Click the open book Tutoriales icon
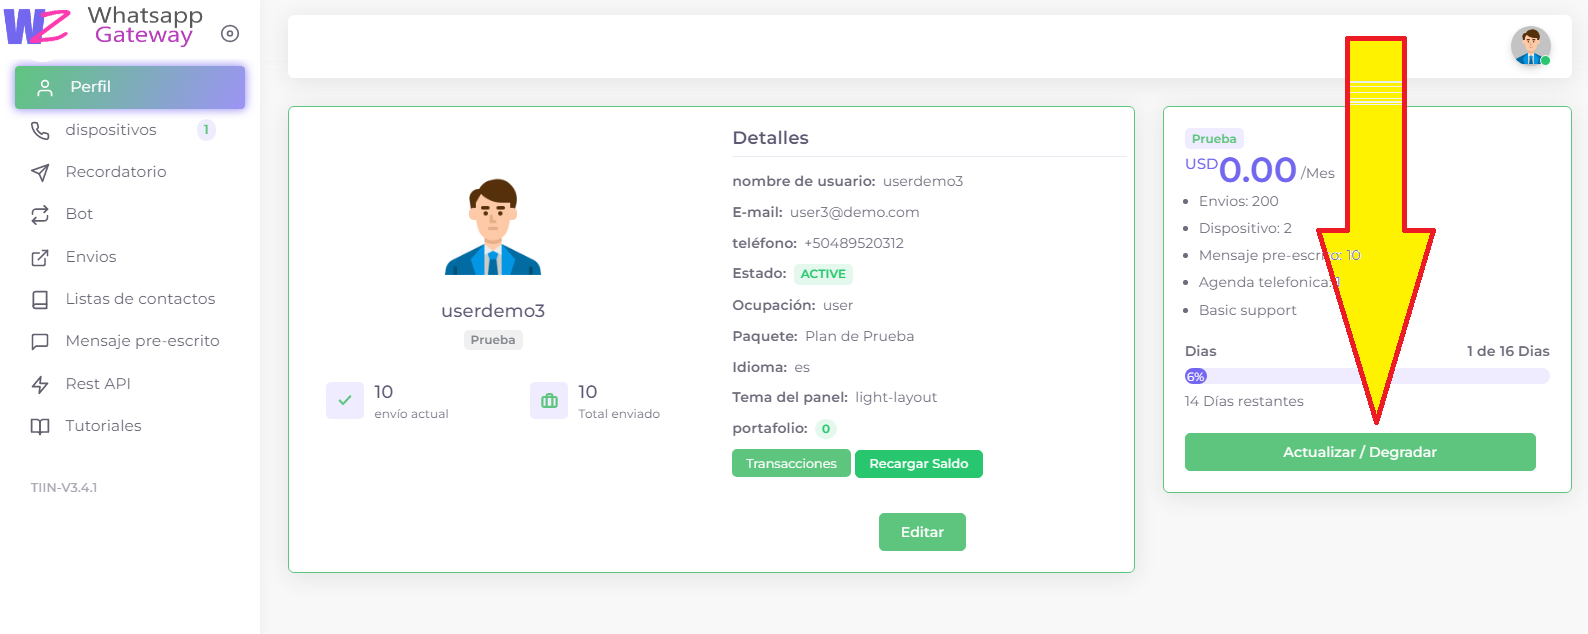The height and width of the screenshot is (634, 1588). (x=40, y=427)
